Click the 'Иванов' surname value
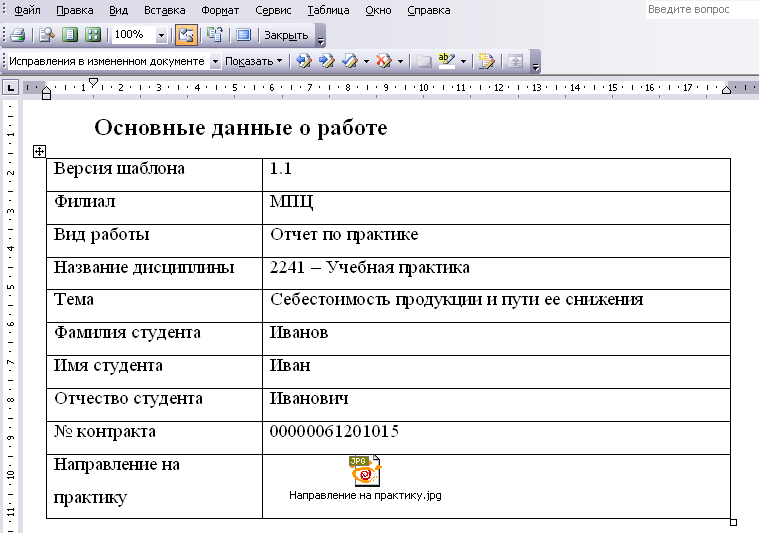759x533 pixels. pyautogui.click(x=299, y=332)
